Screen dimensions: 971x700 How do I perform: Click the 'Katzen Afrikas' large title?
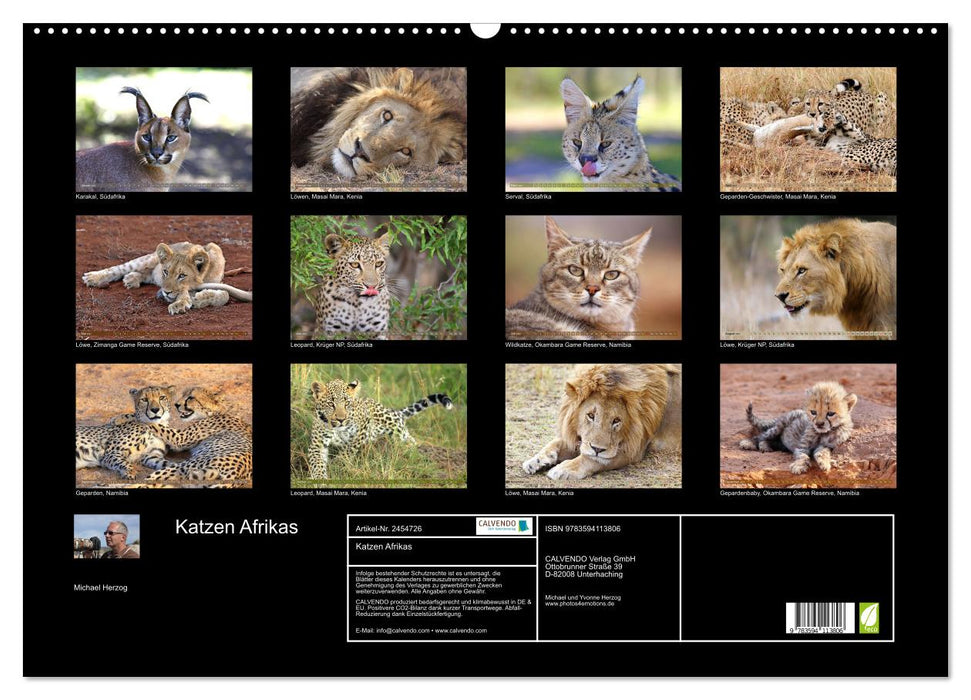coord(237,527)
